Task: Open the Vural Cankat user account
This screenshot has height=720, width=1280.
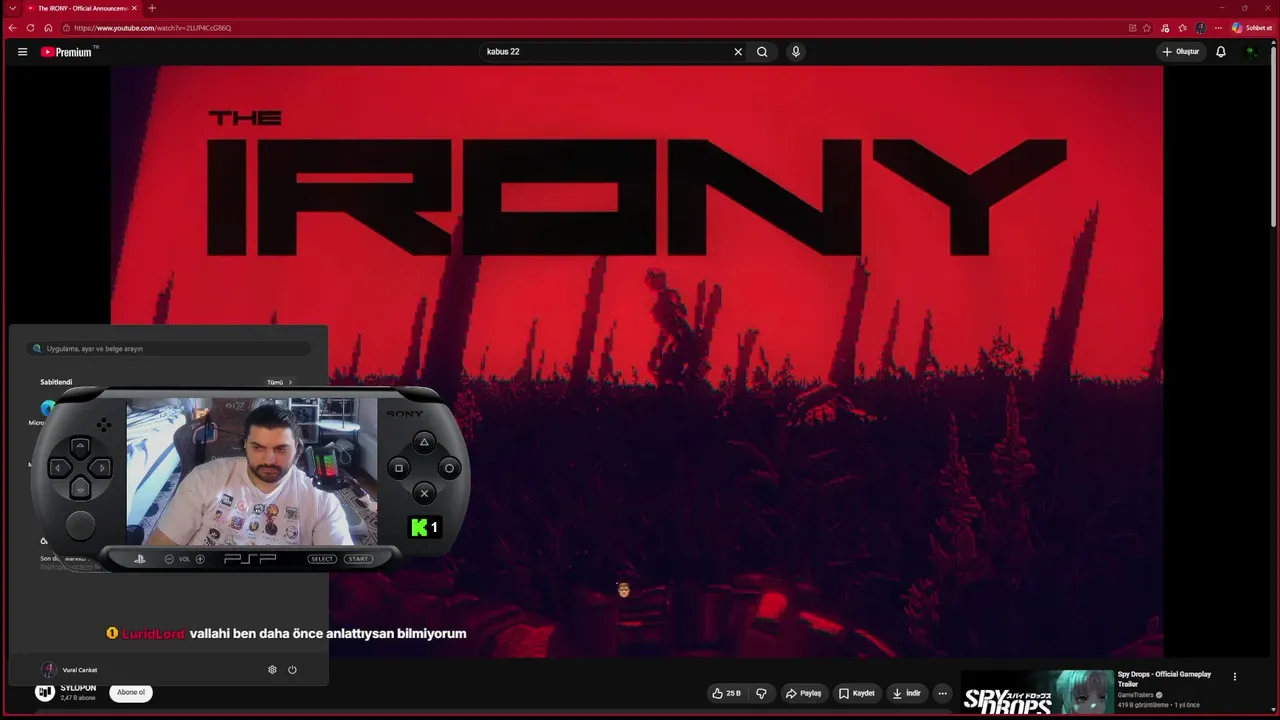Action: 69,670
